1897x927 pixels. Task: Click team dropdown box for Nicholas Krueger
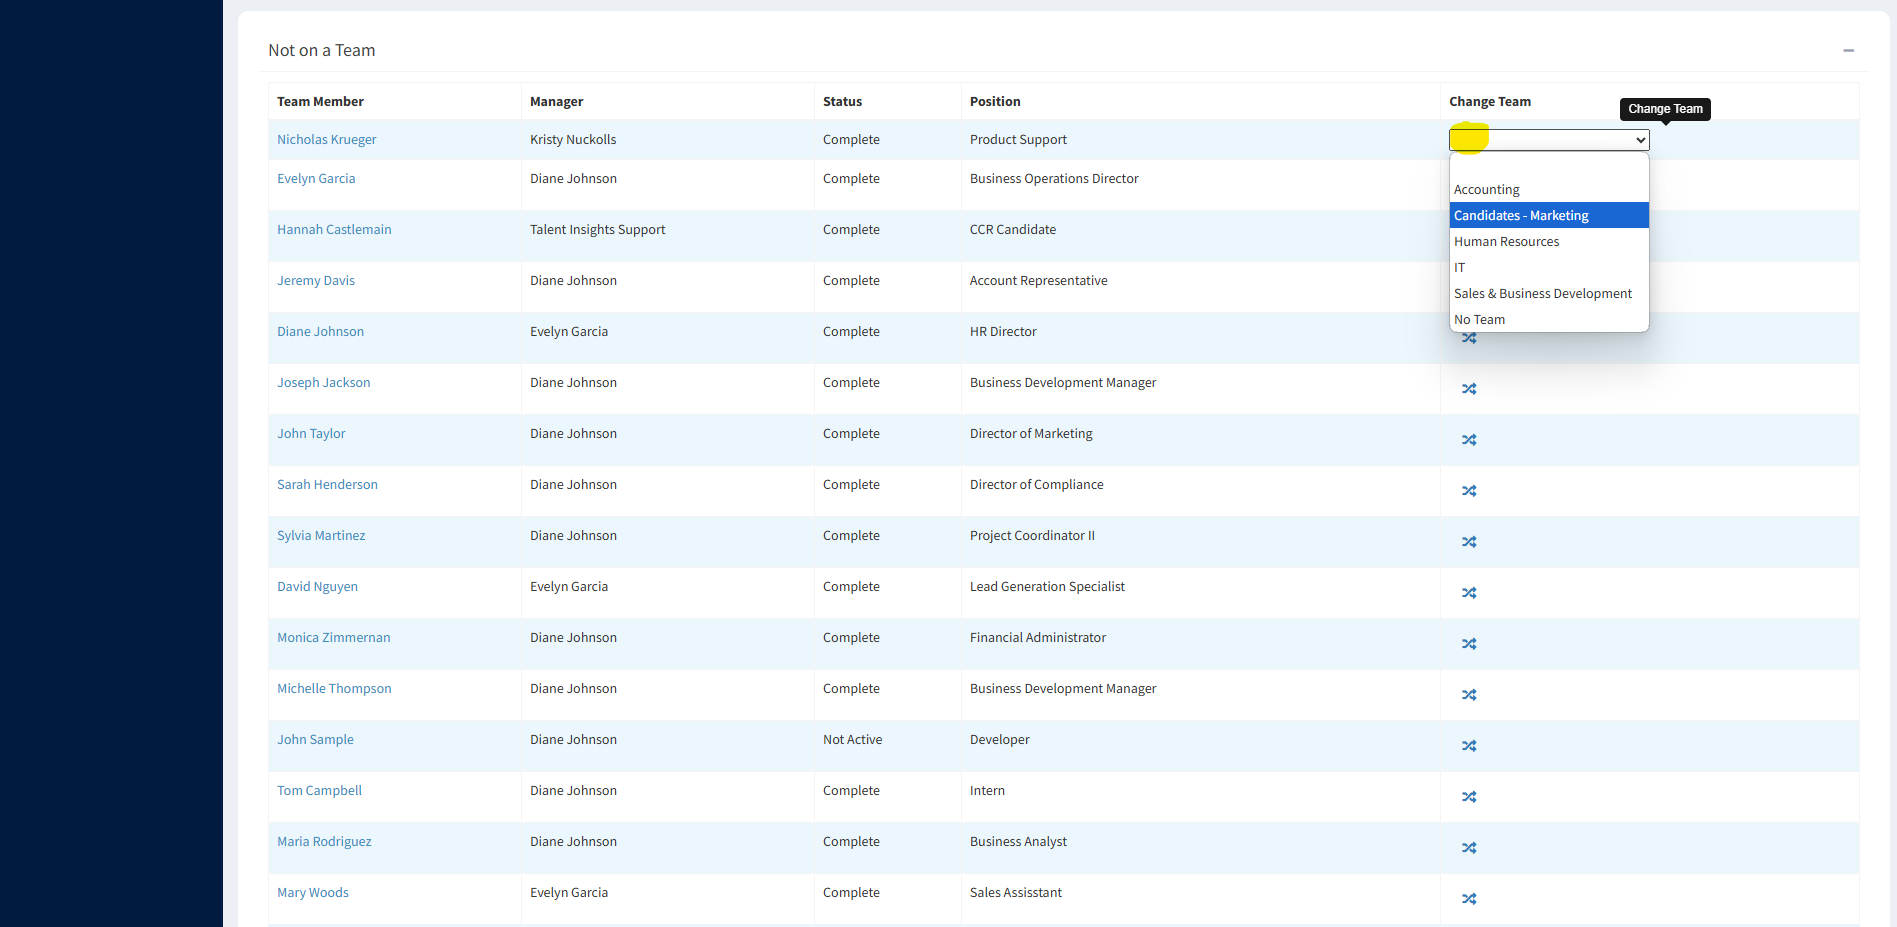tap(1548, 140)
